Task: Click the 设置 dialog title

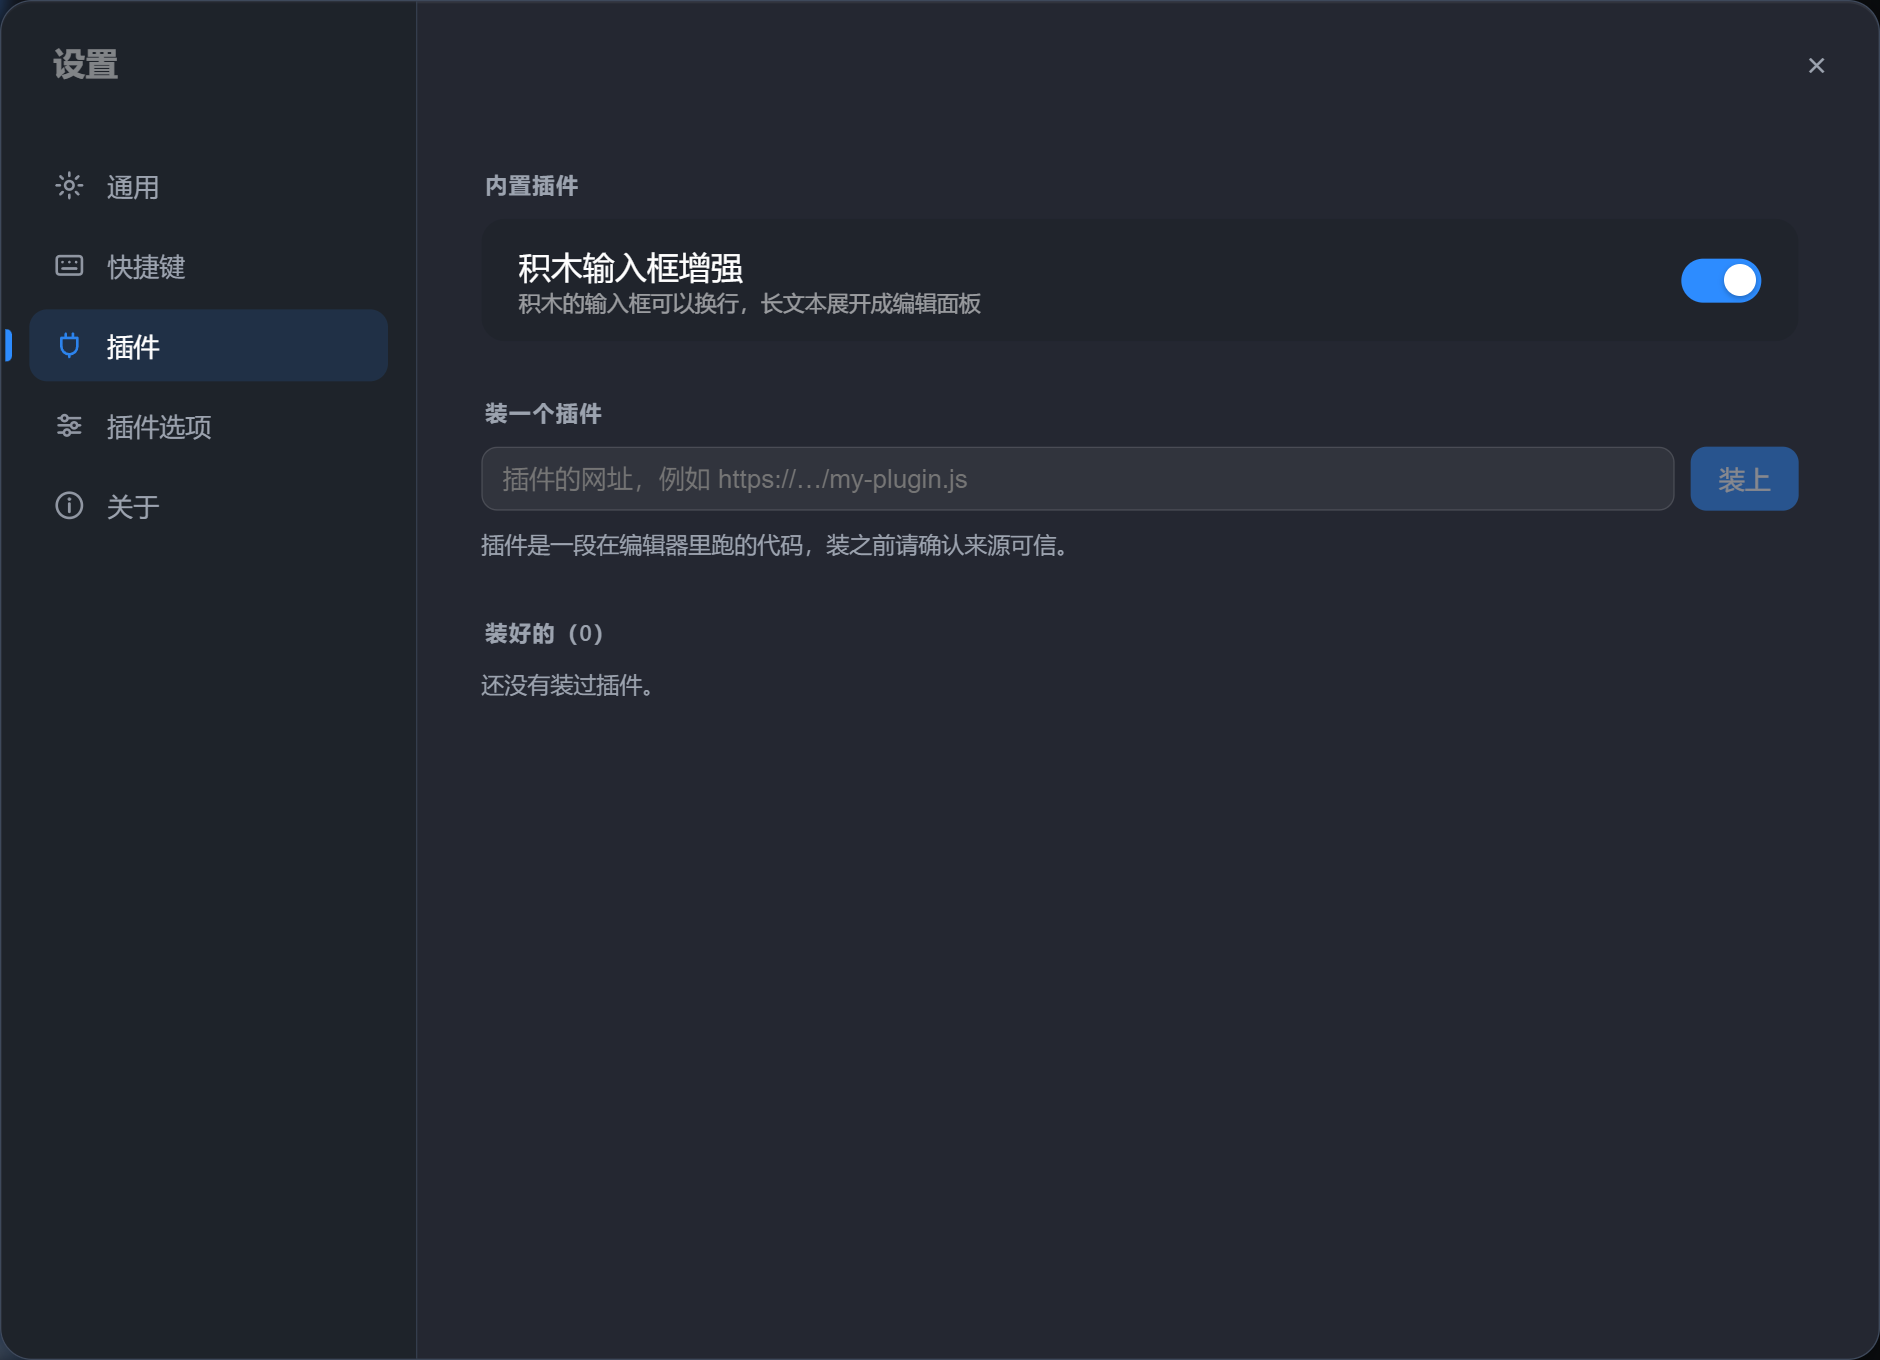Action: 85,65
